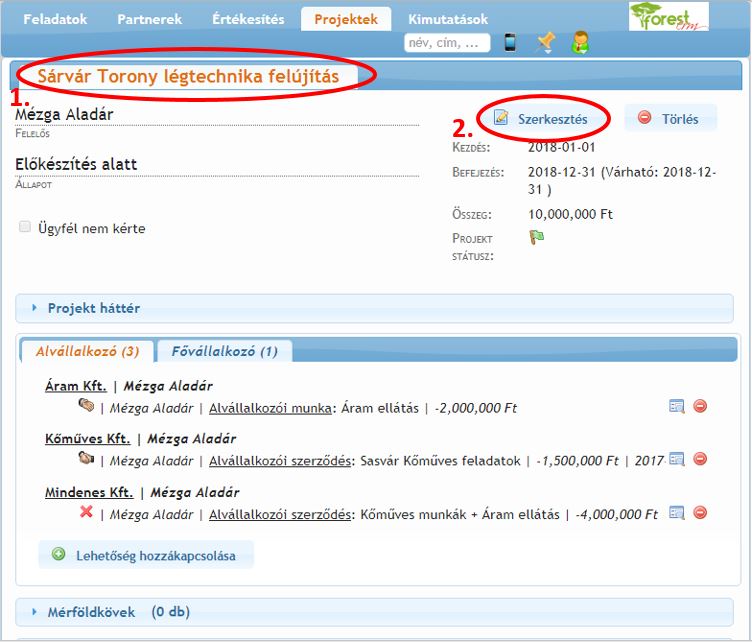Open the user profile icon menu
The image size is (752, 642).
[x=580, y=43]
